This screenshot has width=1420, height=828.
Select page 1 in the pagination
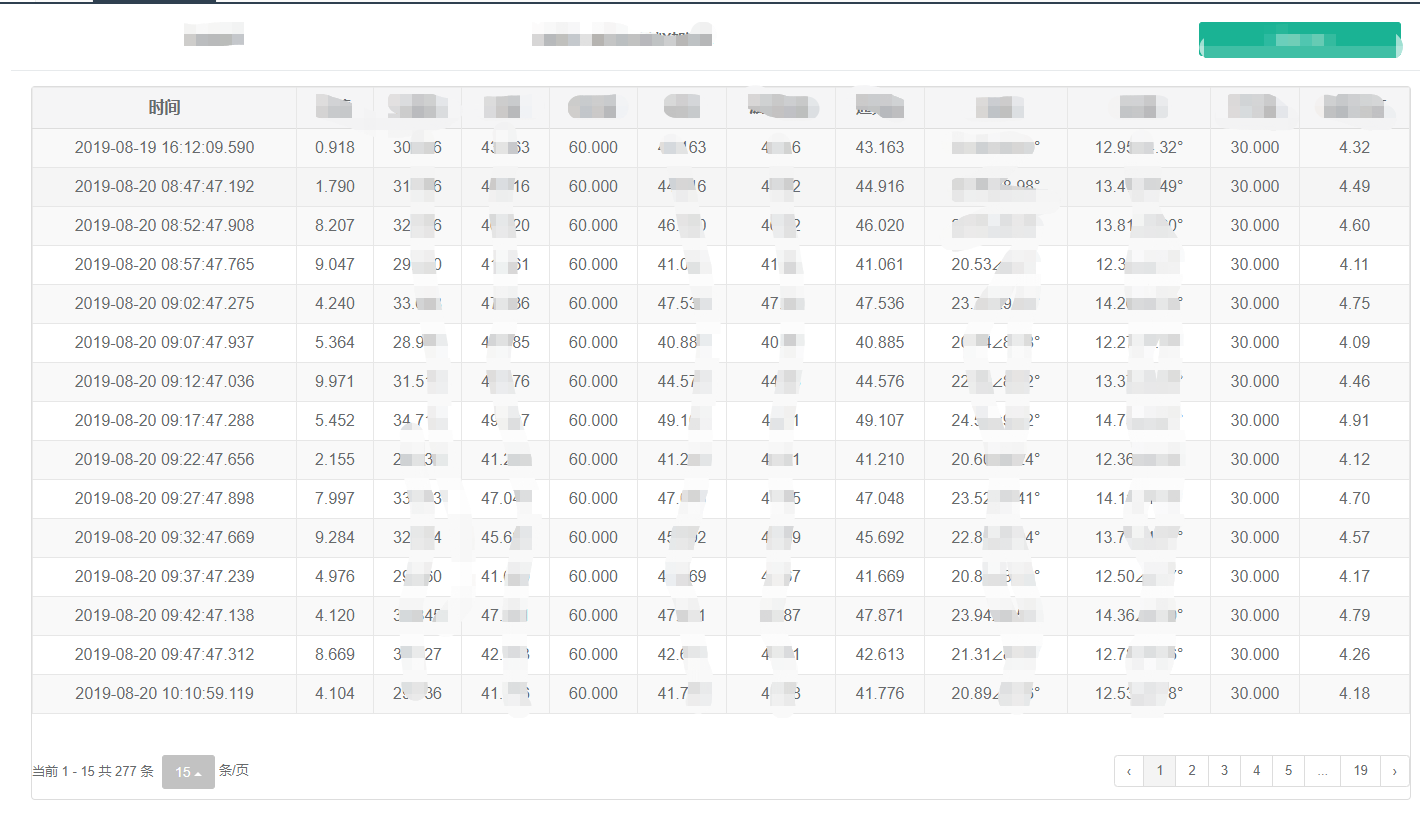1160,771
